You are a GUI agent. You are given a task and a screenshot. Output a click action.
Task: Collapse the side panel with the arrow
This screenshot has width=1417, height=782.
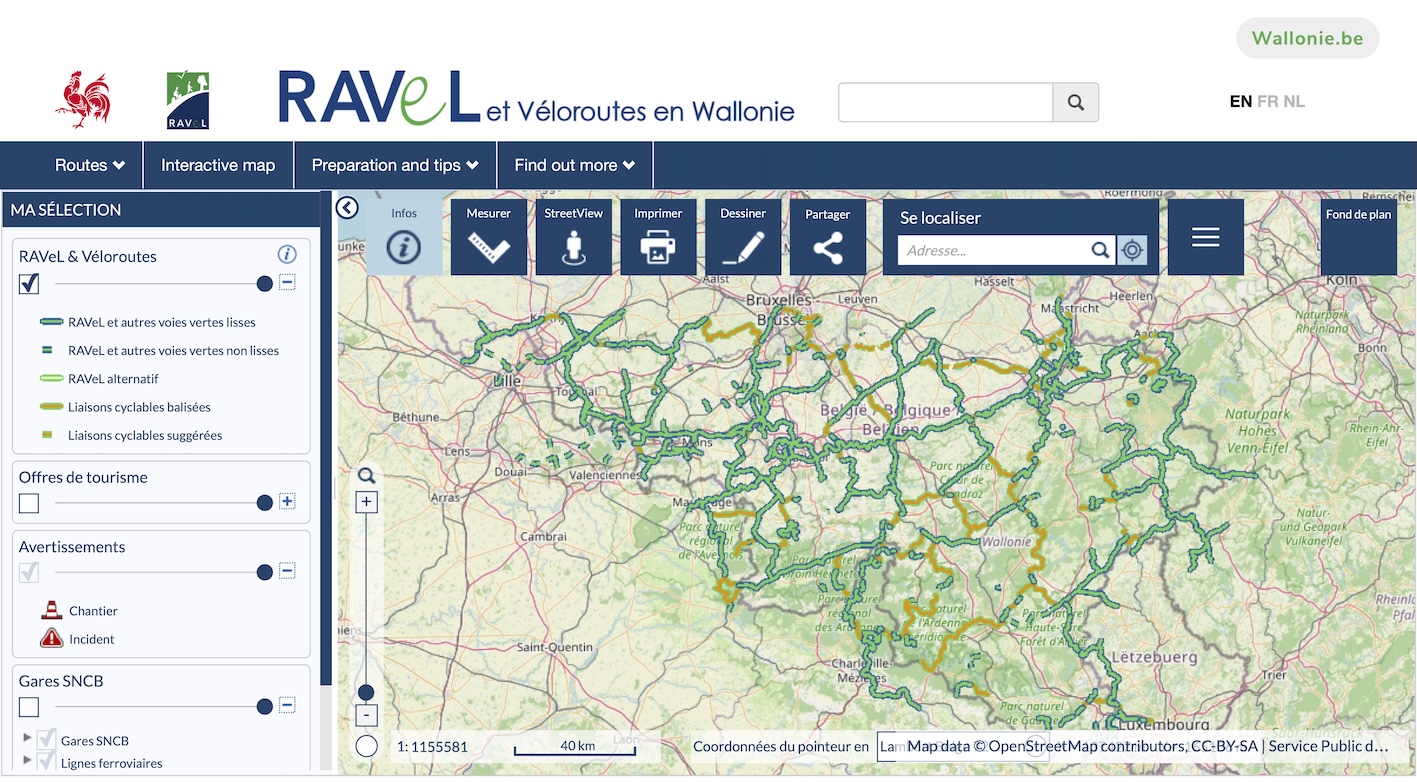point(347,208)
